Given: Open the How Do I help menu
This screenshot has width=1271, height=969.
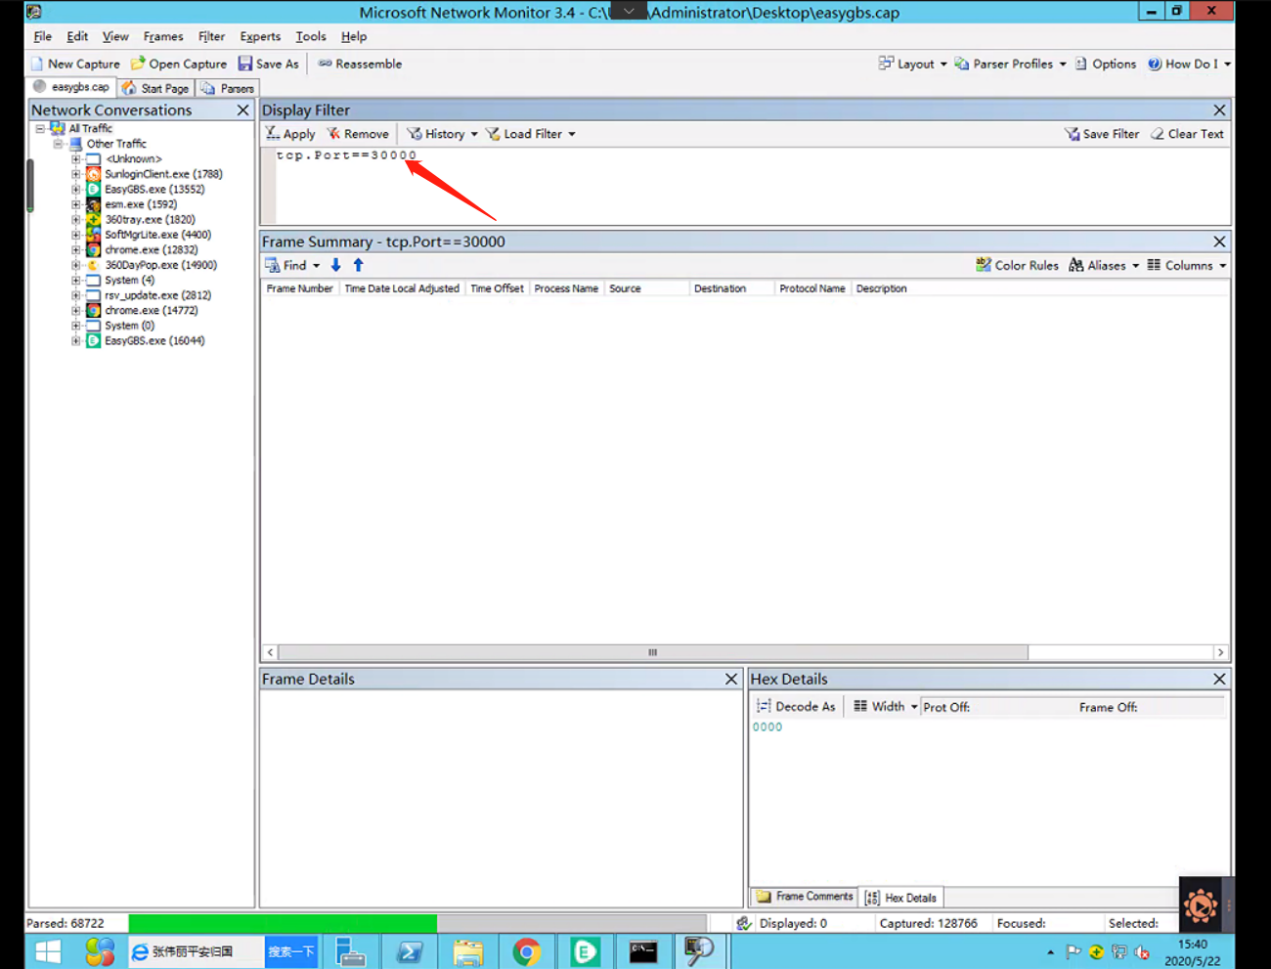Looking at the screenshot, I should [1189, 64].
